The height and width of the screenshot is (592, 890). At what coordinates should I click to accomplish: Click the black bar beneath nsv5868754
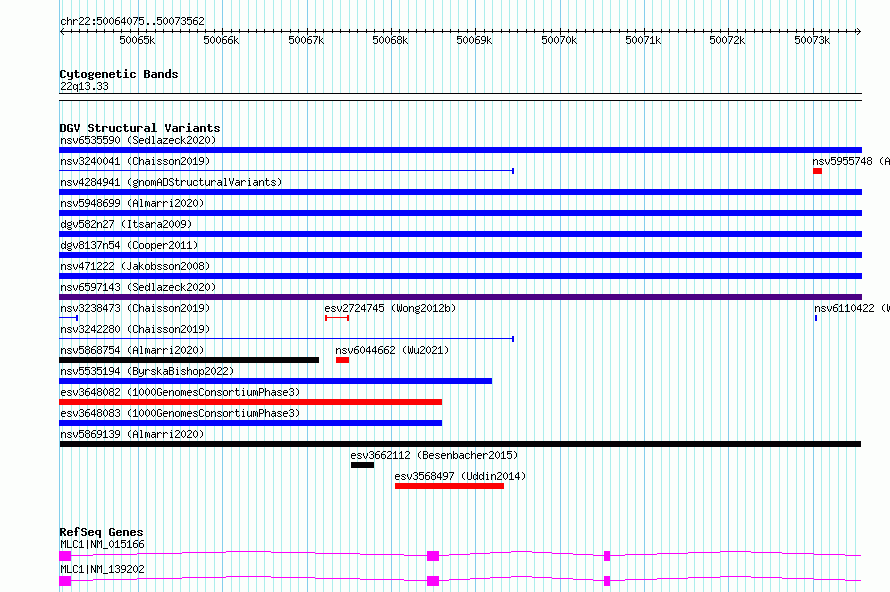point(189,360)
